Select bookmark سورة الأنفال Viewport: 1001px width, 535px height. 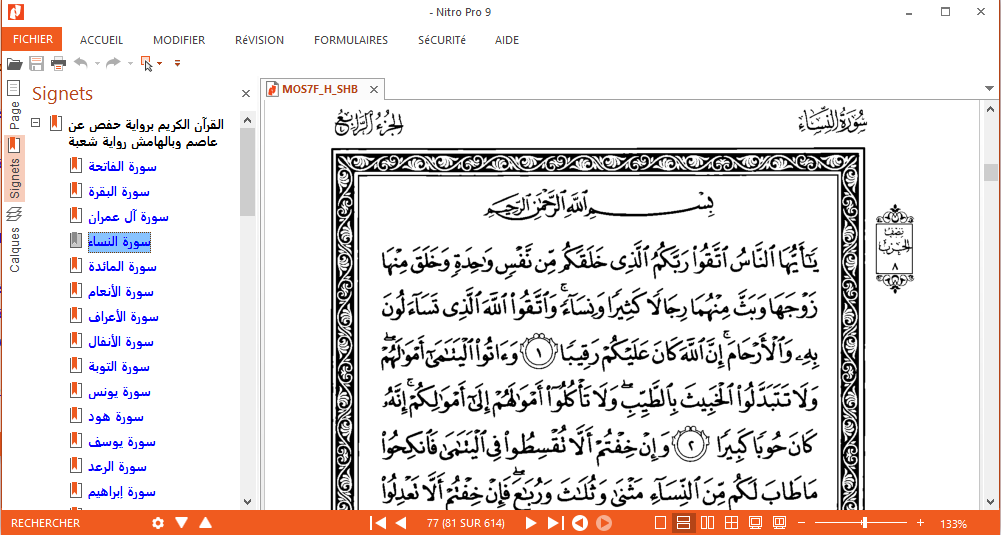point(121,342)
